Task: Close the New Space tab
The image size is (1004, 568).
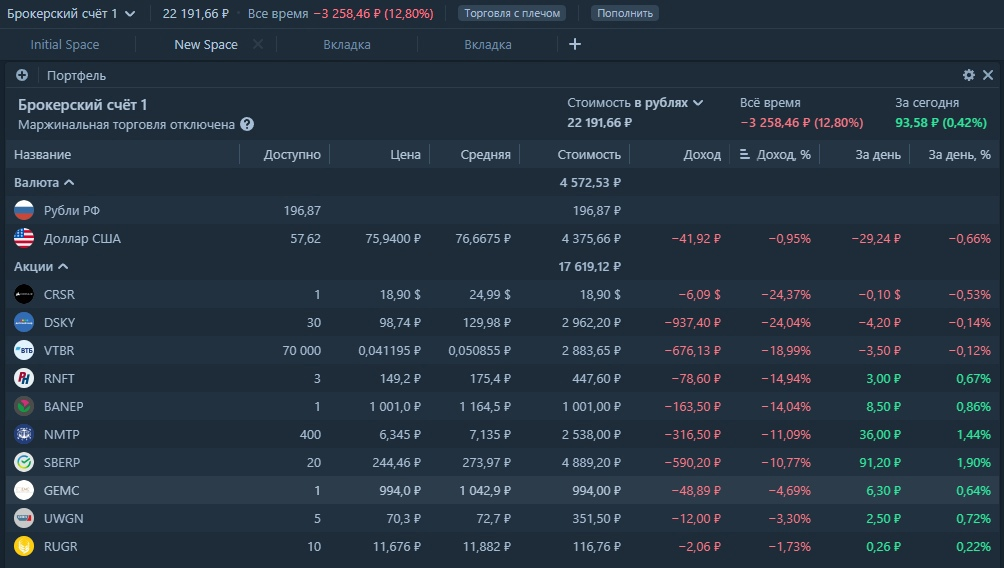Action: tap(257, 44)
